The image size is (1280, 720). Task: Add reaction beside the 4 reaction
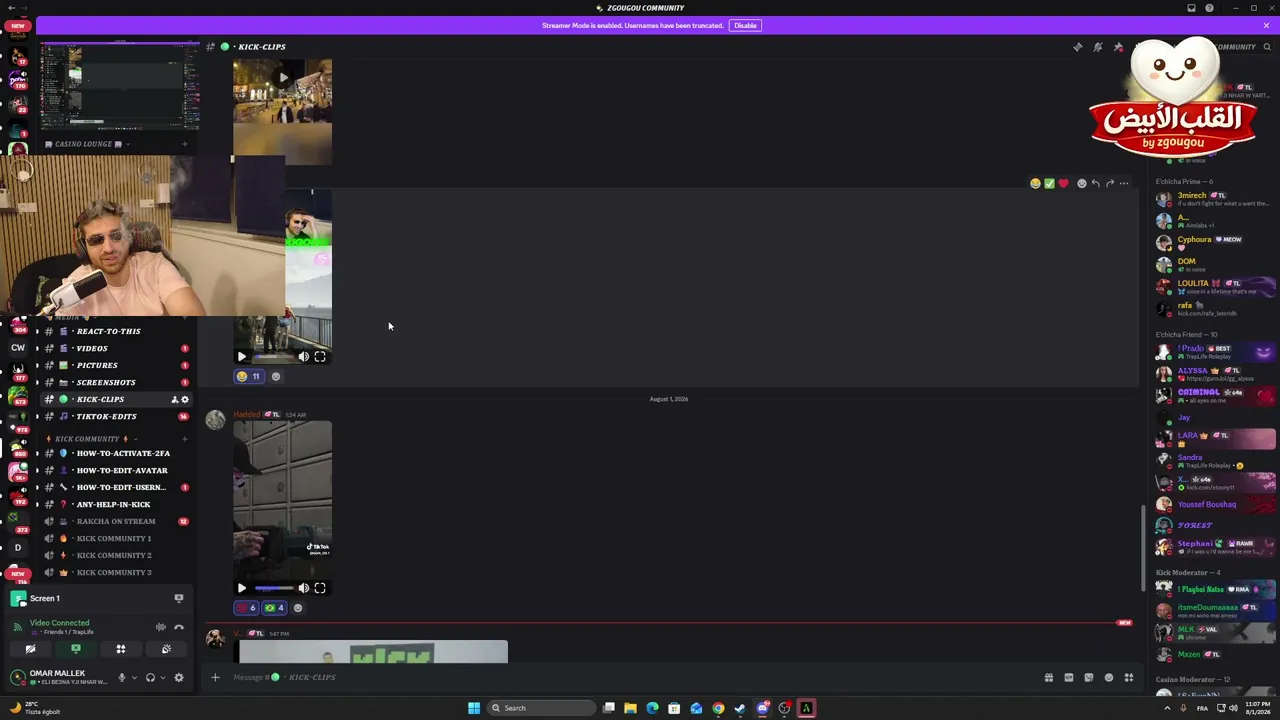pos(297,608)
